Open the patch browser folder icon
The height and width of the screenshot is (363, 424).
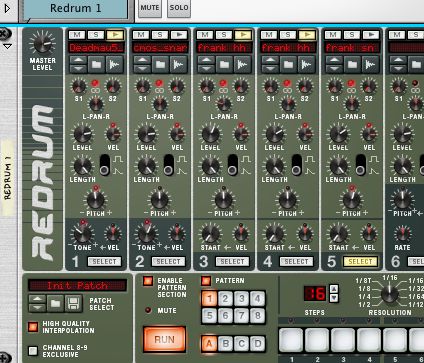coord(55,303)
